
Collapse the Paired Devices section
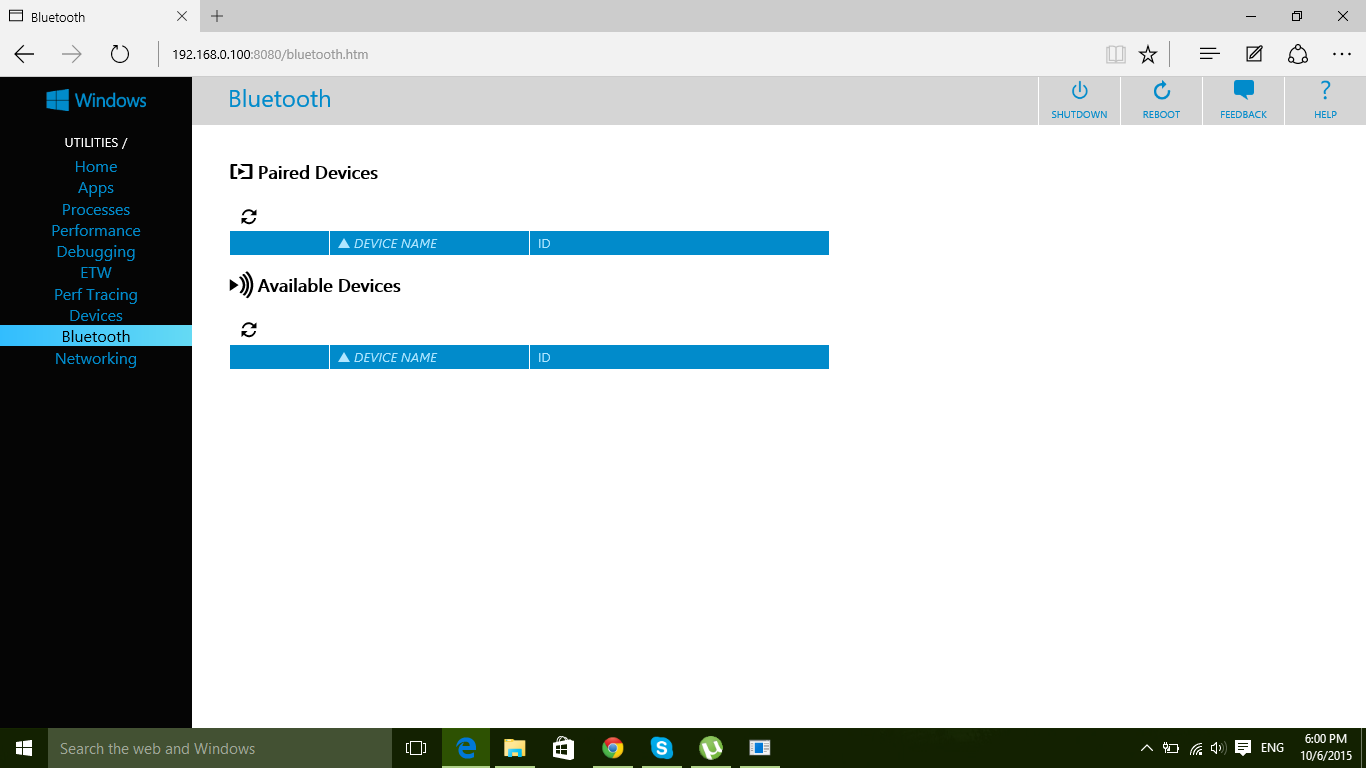click(x=241, y=172)
